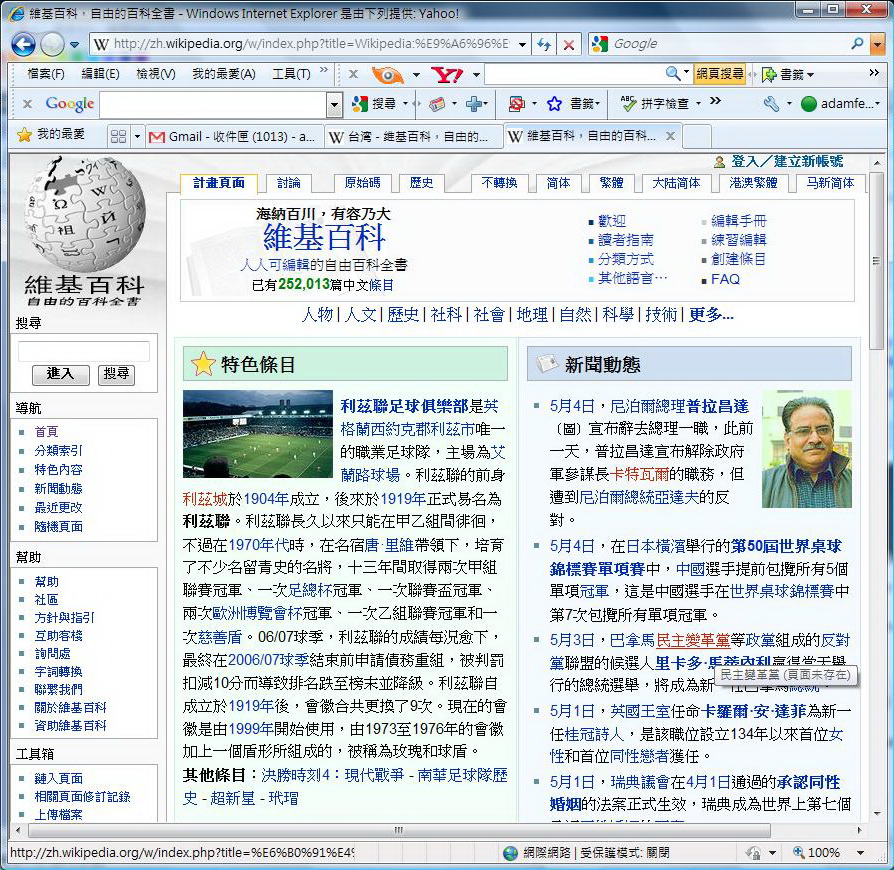Viewport: 894px width, 870px height.
Task: Switch to the Gmail 收件匣 tab
Action: pyautogui.click(x=234, y=137)
